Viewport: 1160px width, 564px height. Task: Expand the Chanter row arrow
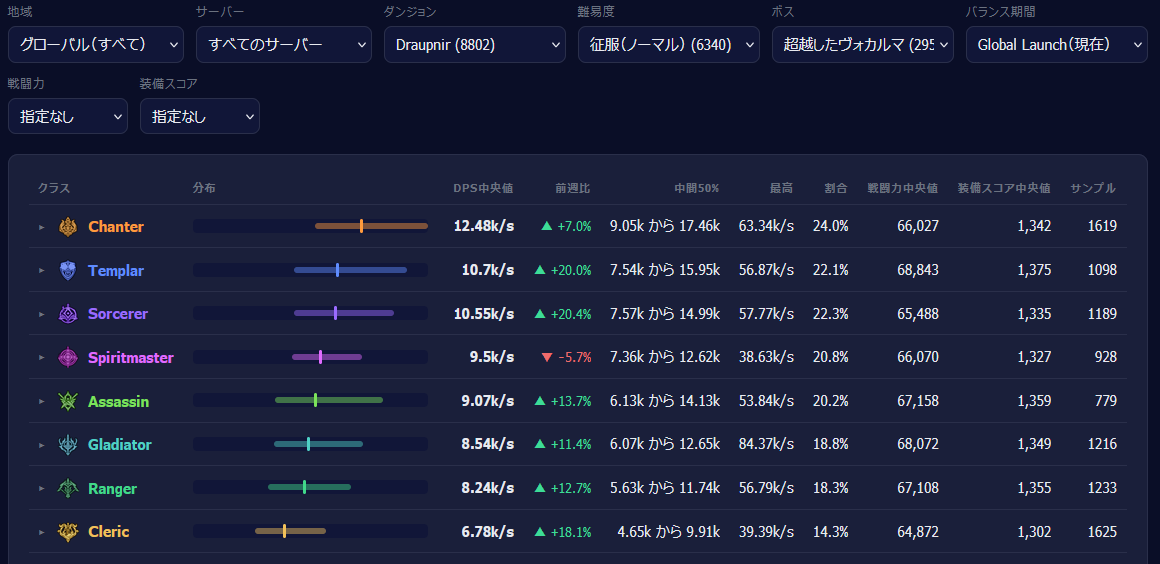(41, 227)
